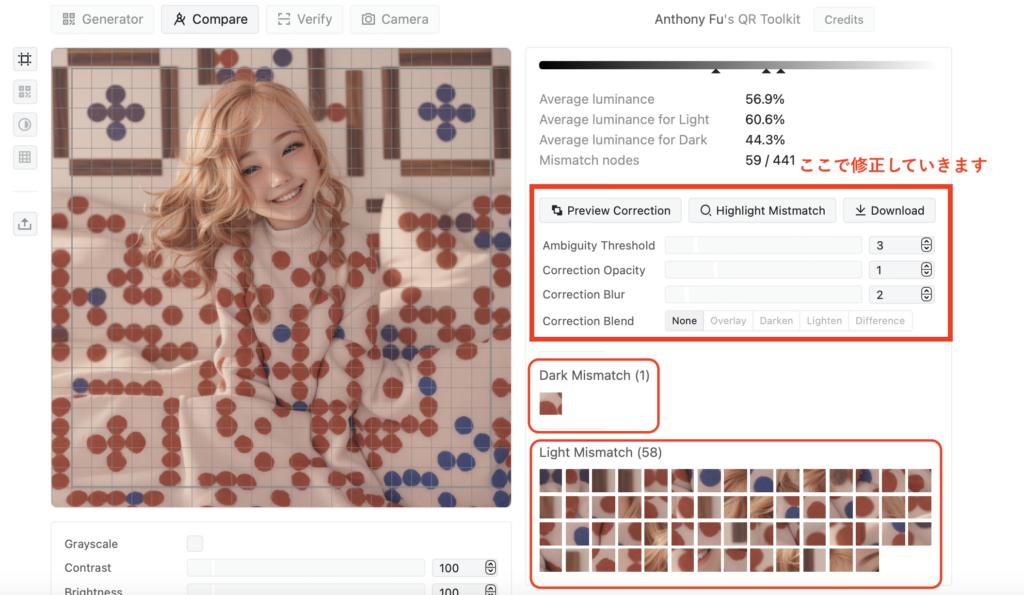The width and height of the screenshot is (1024, 595).
Task: Toggle the half-circle contrast sidebar icon
Action: (x=25, y=125)
